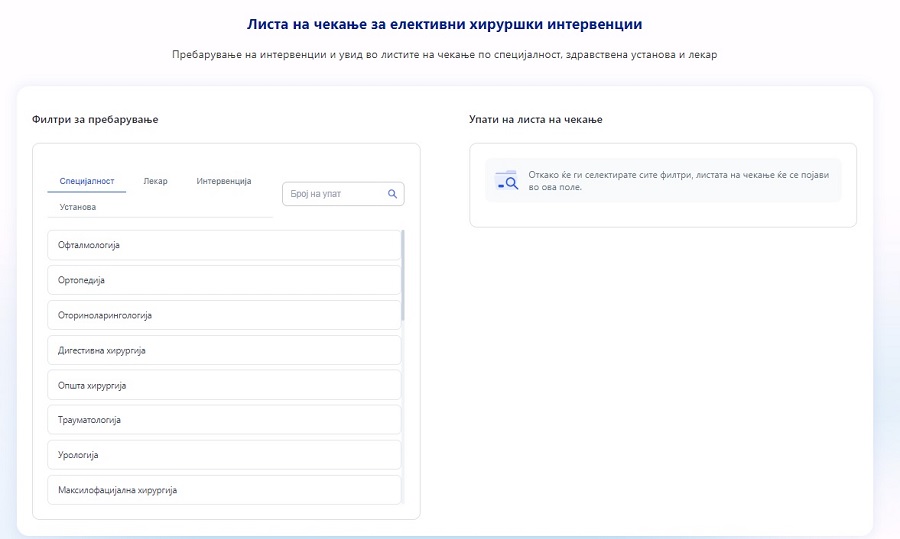Click the Филтри за пребарување heading

pos(95,120)
